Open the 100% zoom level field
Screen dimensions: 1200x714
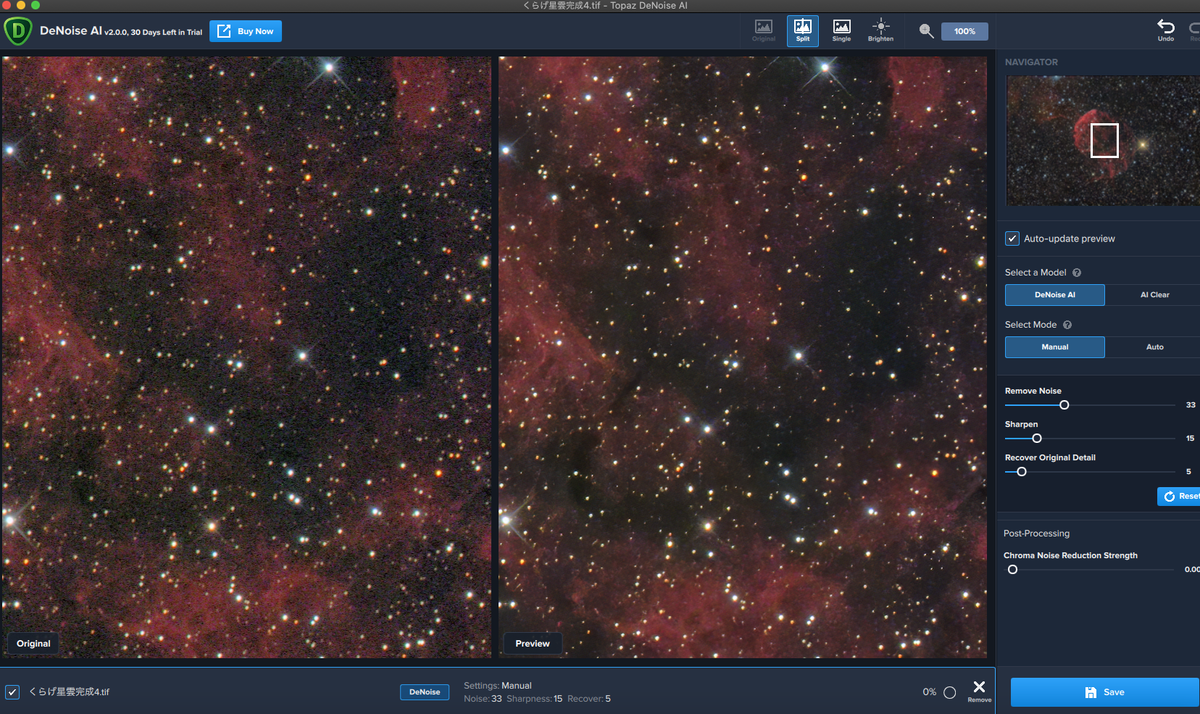964,31
